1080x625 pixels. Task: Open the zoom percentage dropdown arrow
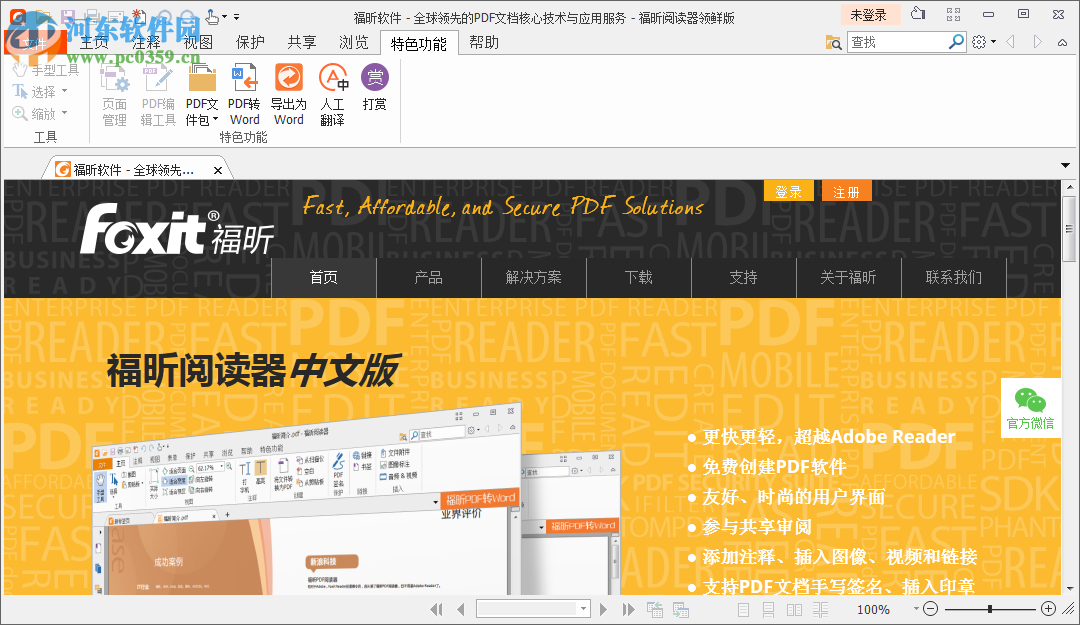(x=916, y=608)
